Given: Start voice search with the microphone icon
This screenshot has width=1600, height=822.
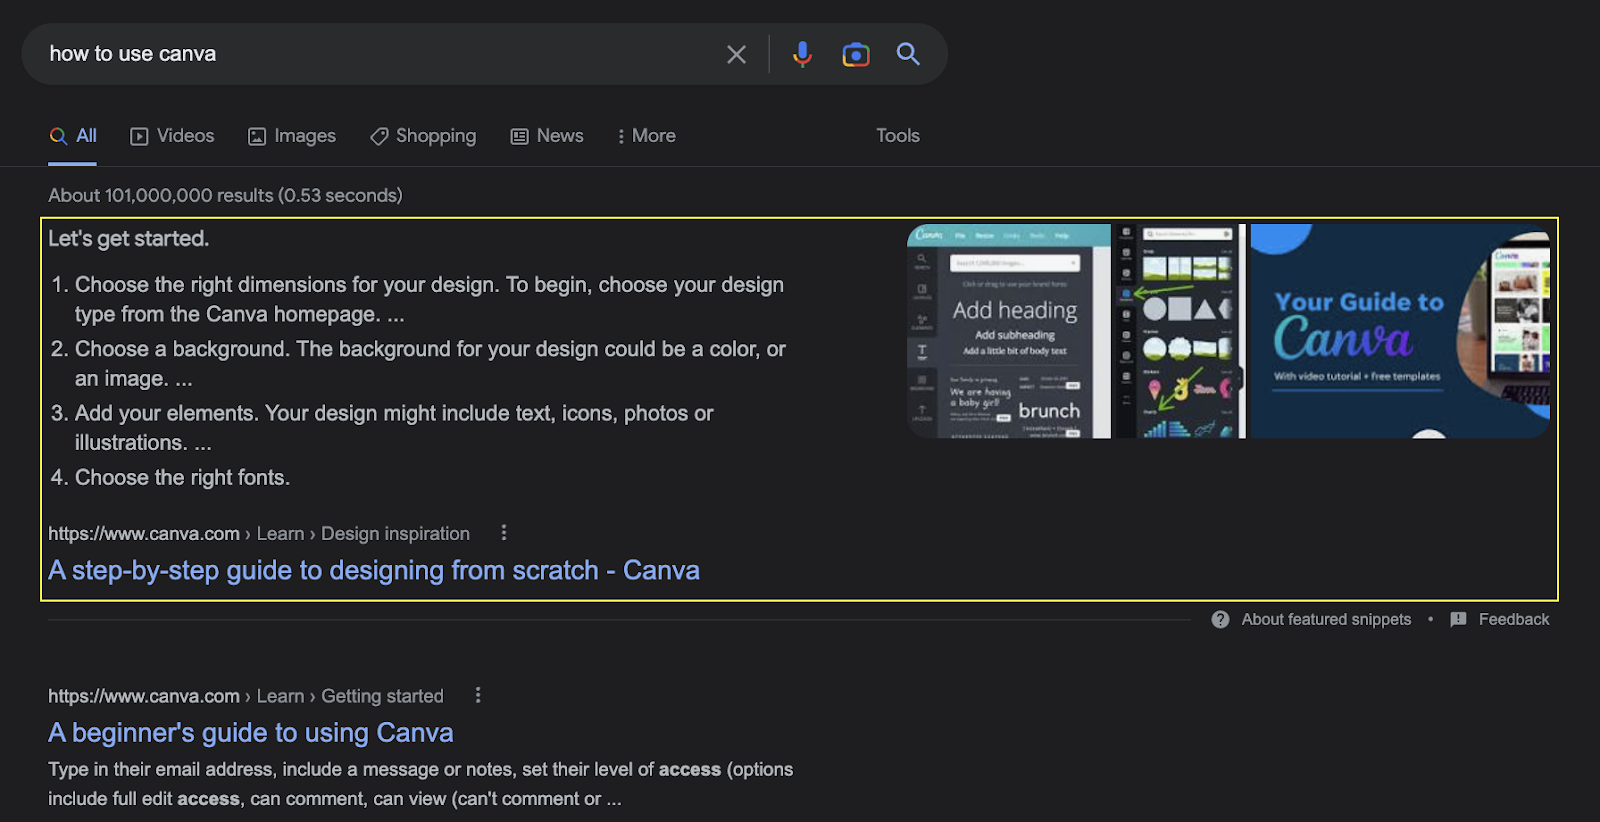Looking at the screenshot, I should click(x=802, y=54).
